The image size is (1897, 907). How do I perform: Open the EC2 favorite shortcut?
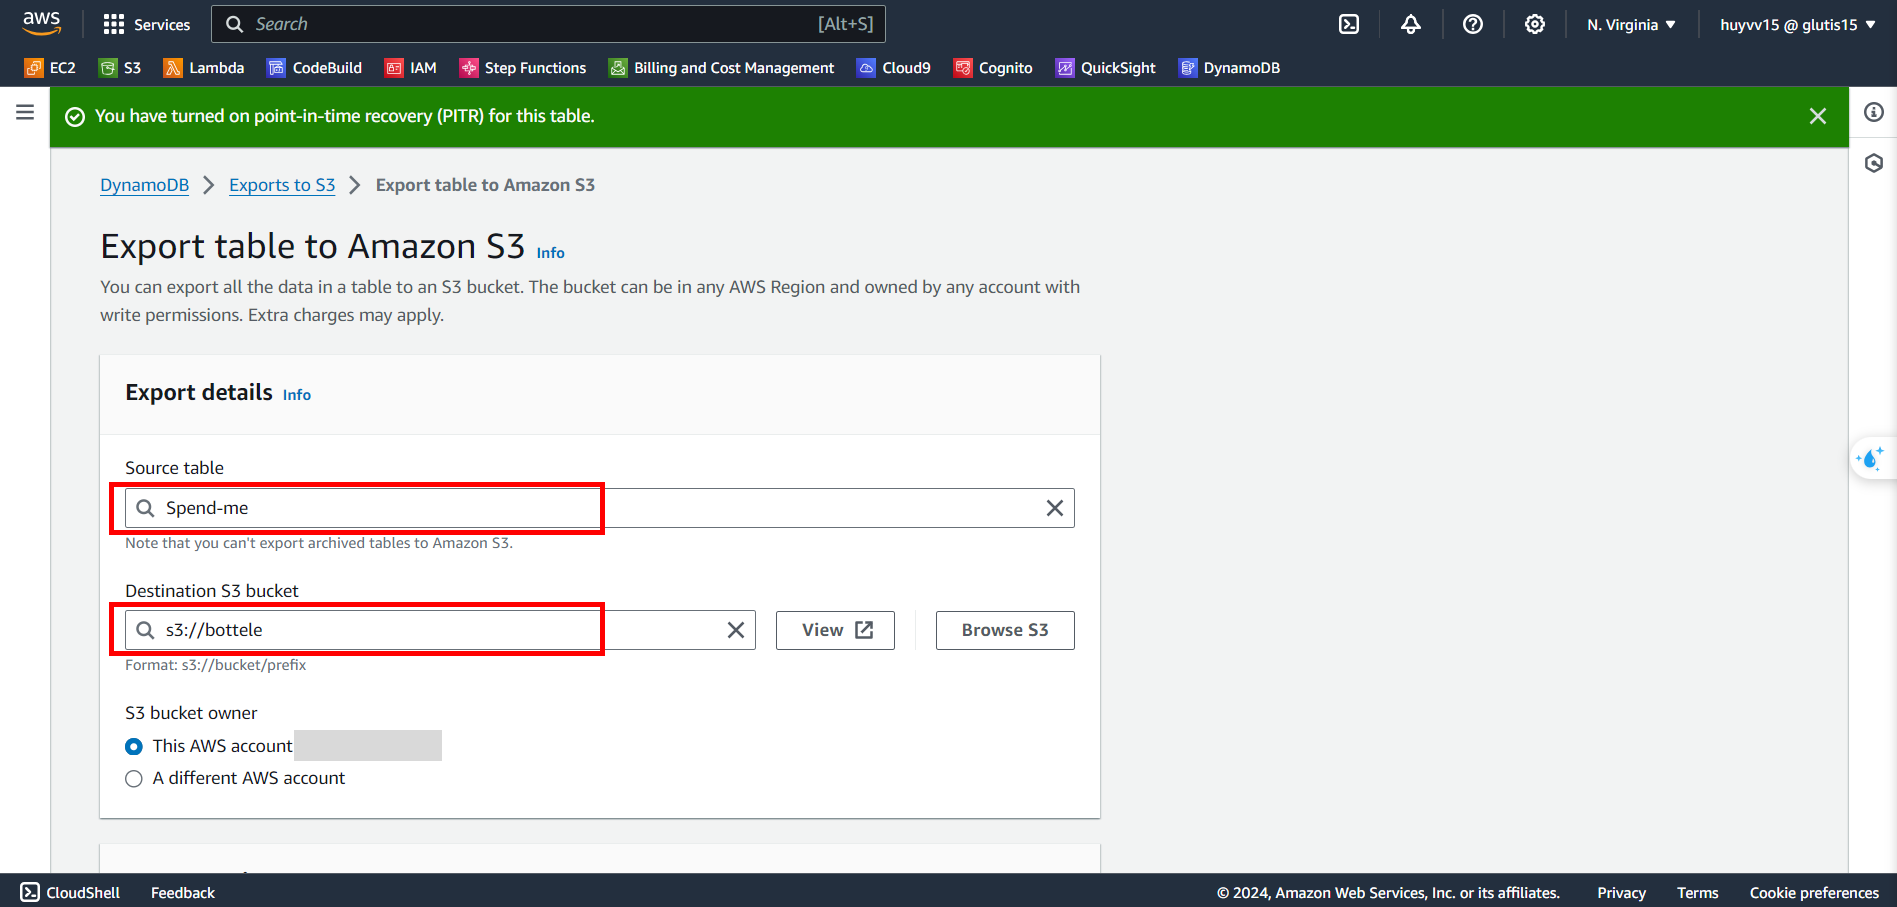click(50, 68)
